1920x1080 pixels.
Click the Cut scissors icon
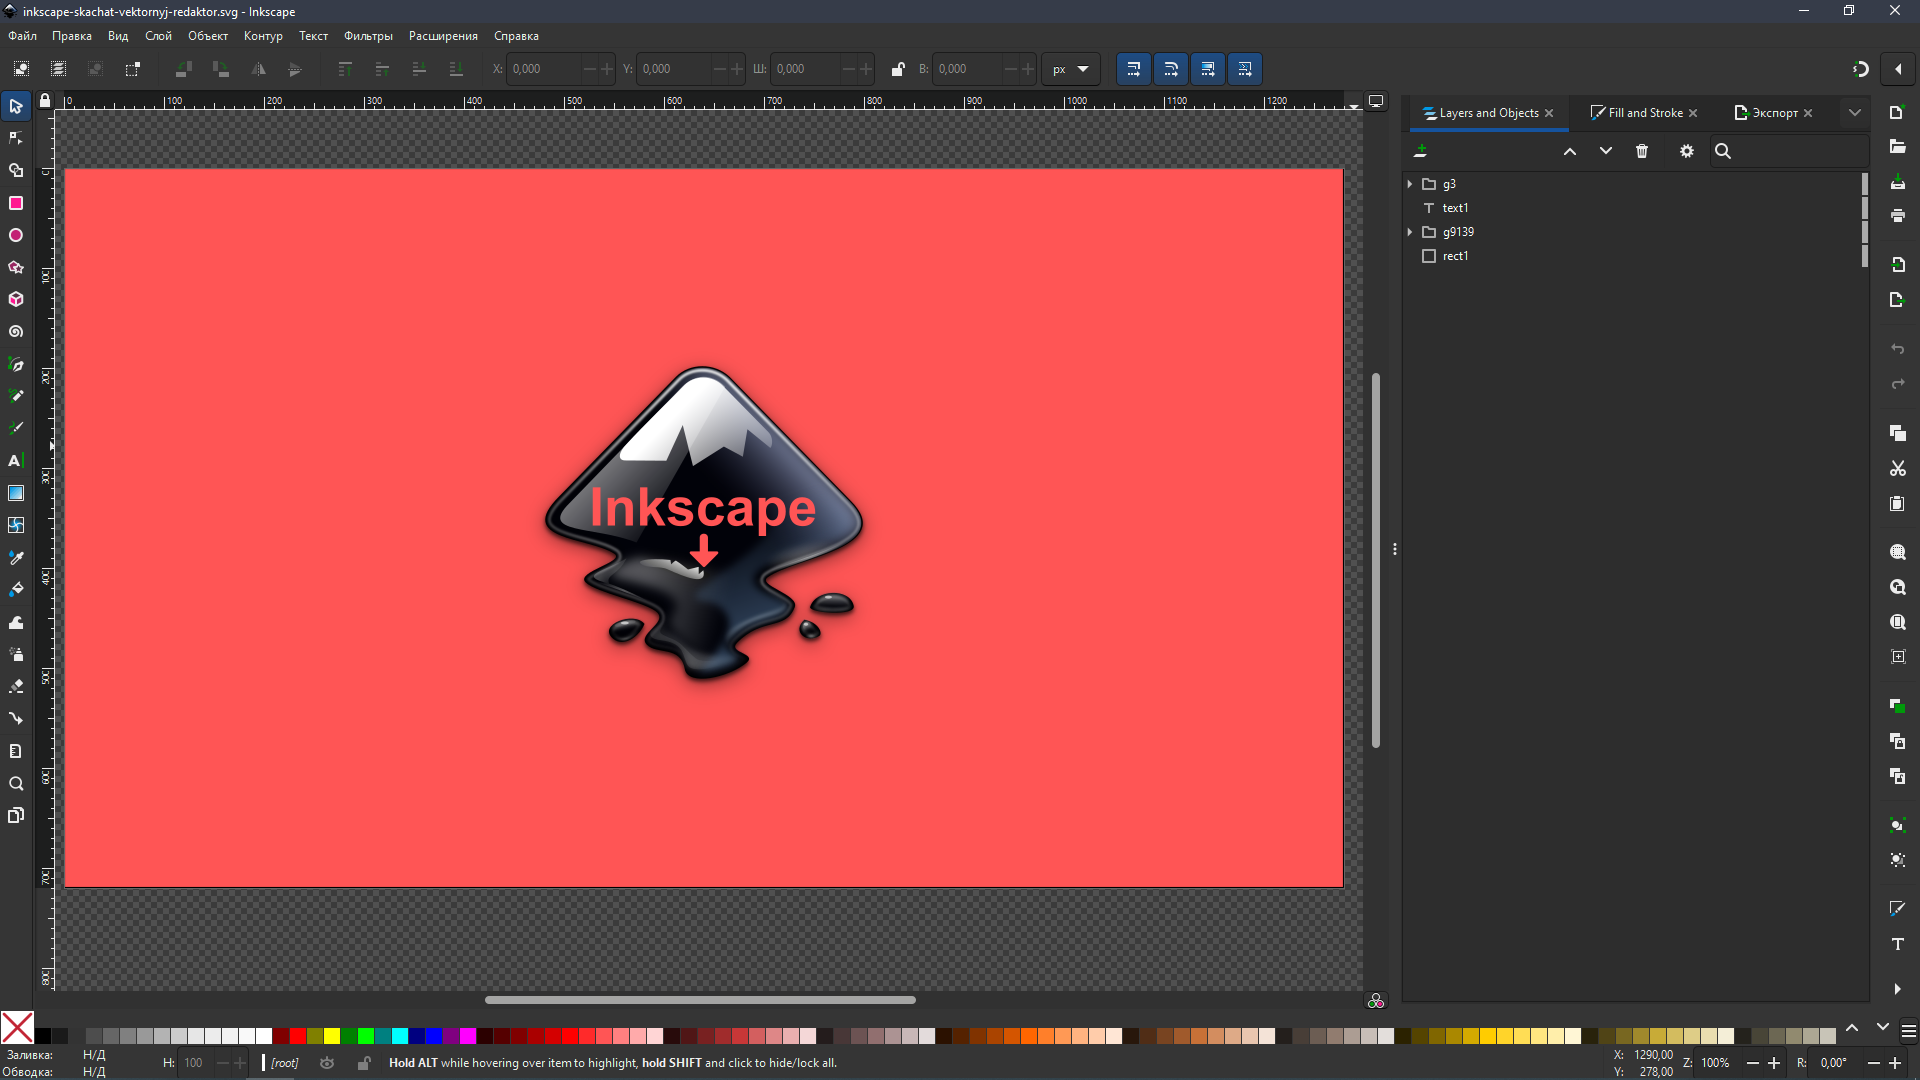pyautogui.click(x=1897, y=468)
